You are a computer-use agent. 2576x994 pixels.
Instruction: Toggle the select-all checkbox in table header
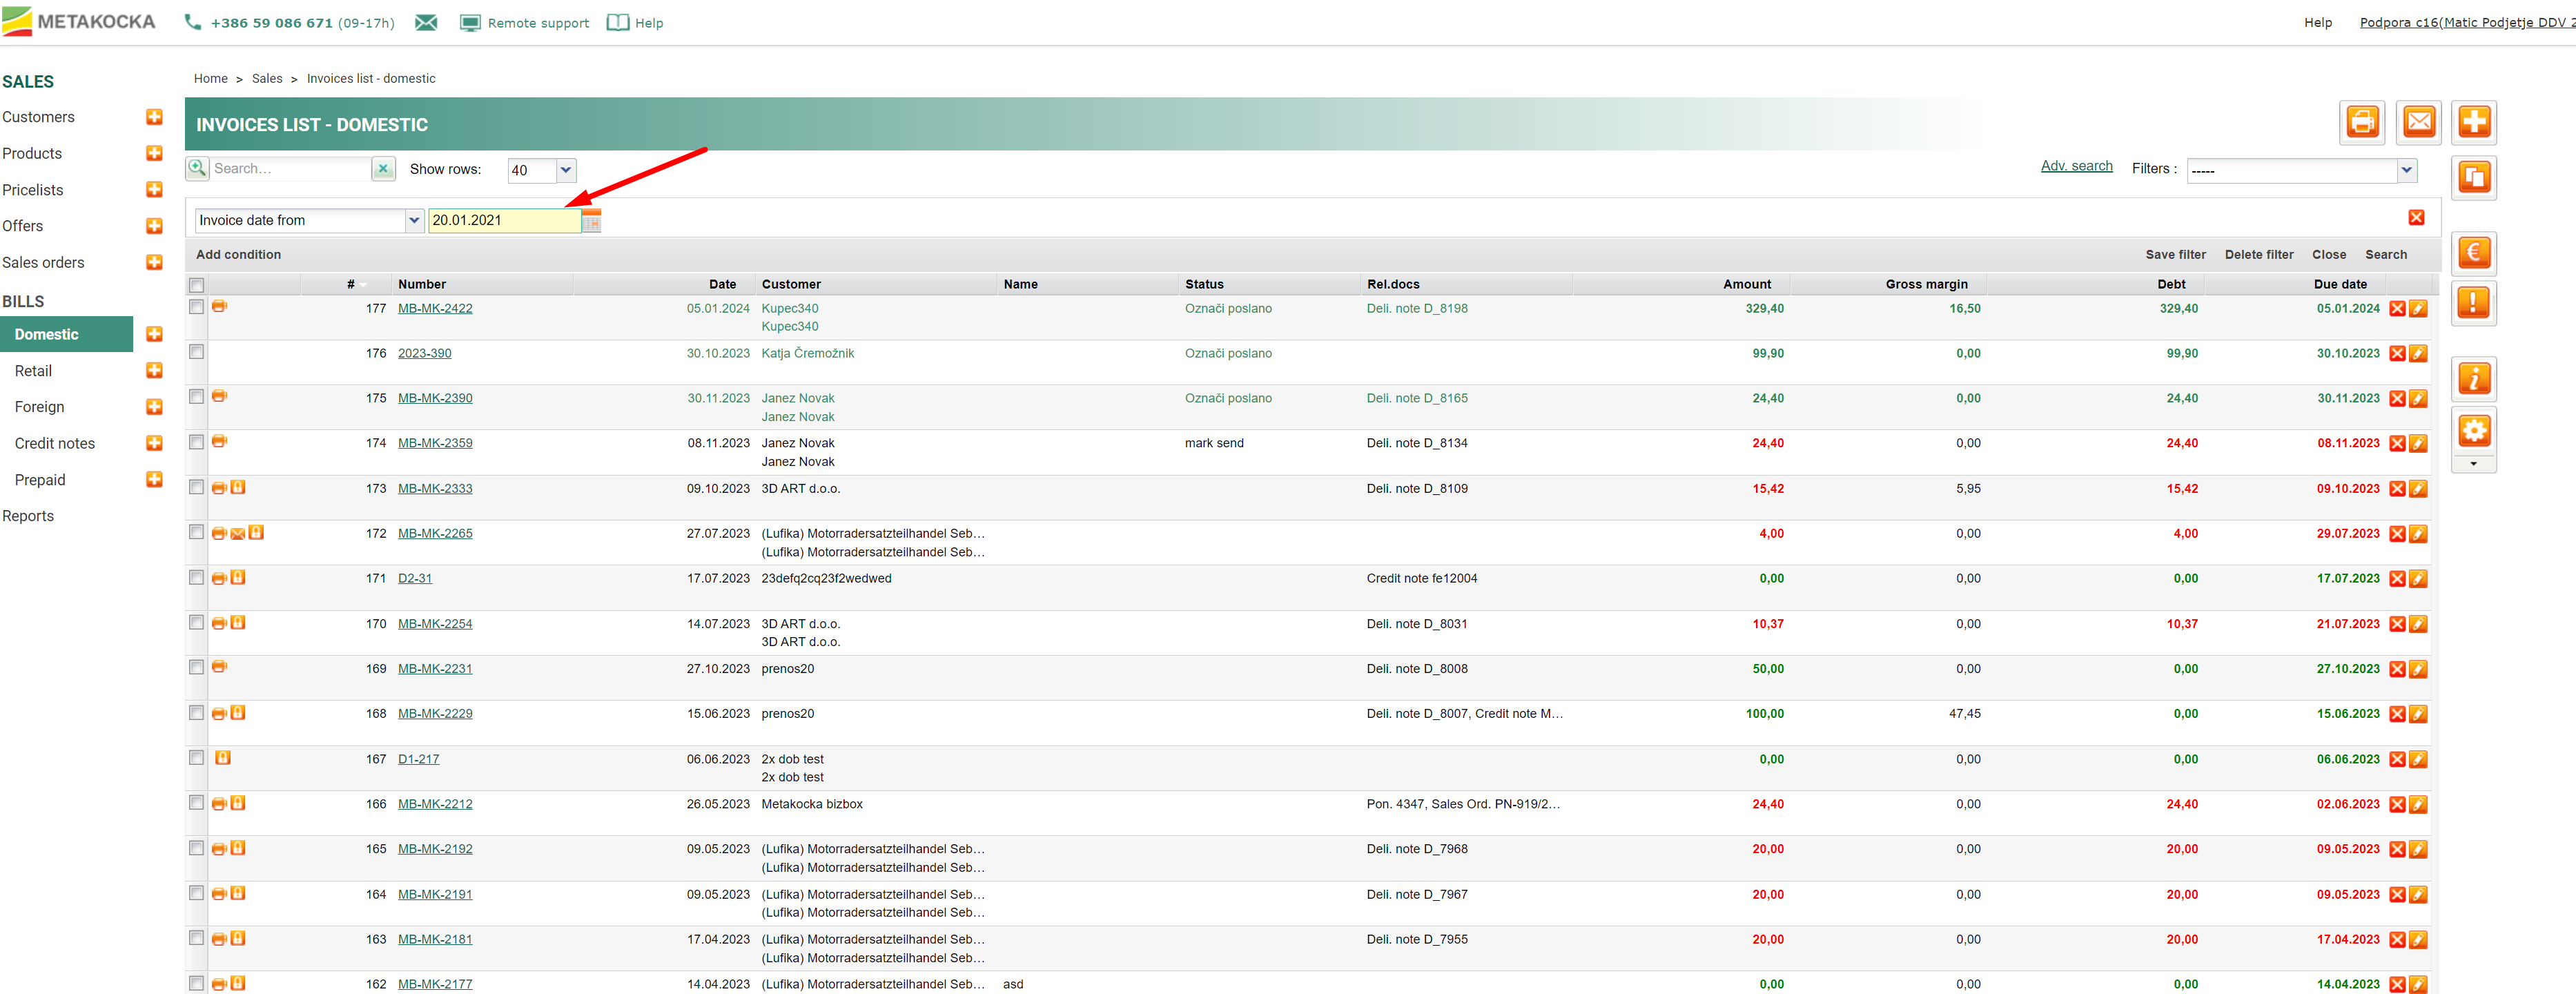[197, 285]
